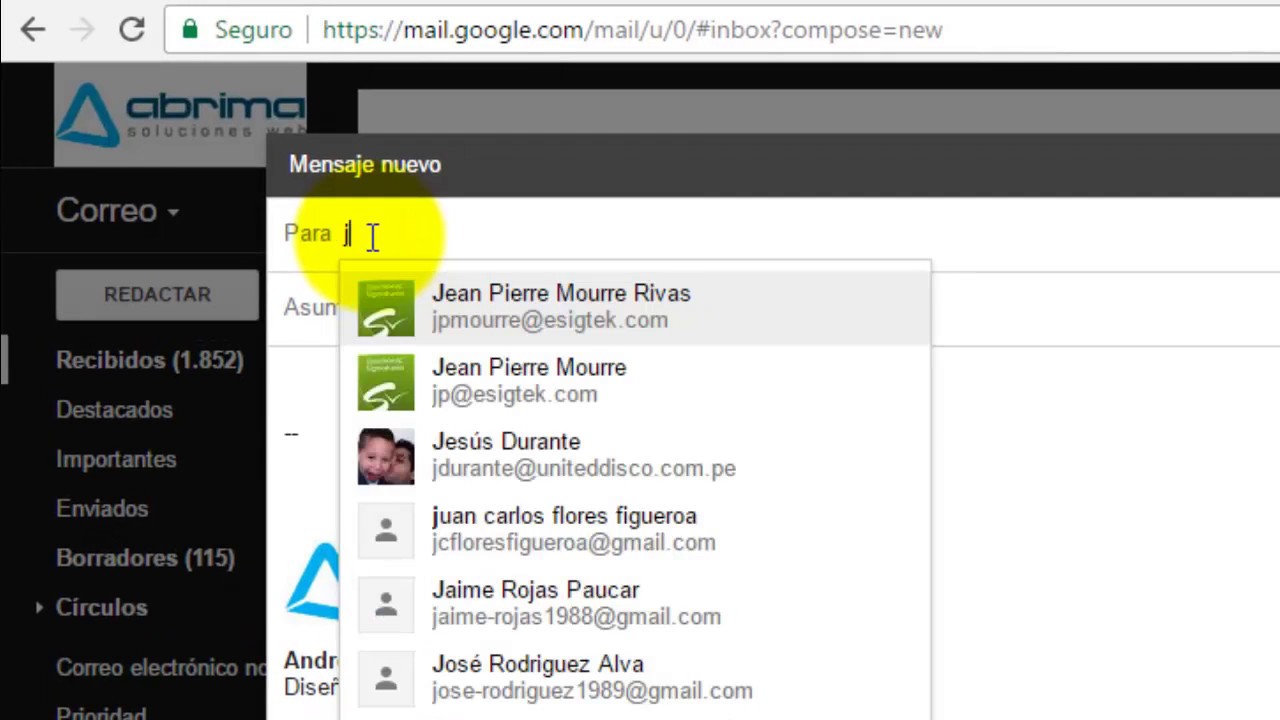Click Jean Pierre Mourre Rivas's contact avatar
Image resolution: width=1280 pixels, height=720 pixels.
pos(386,307)
